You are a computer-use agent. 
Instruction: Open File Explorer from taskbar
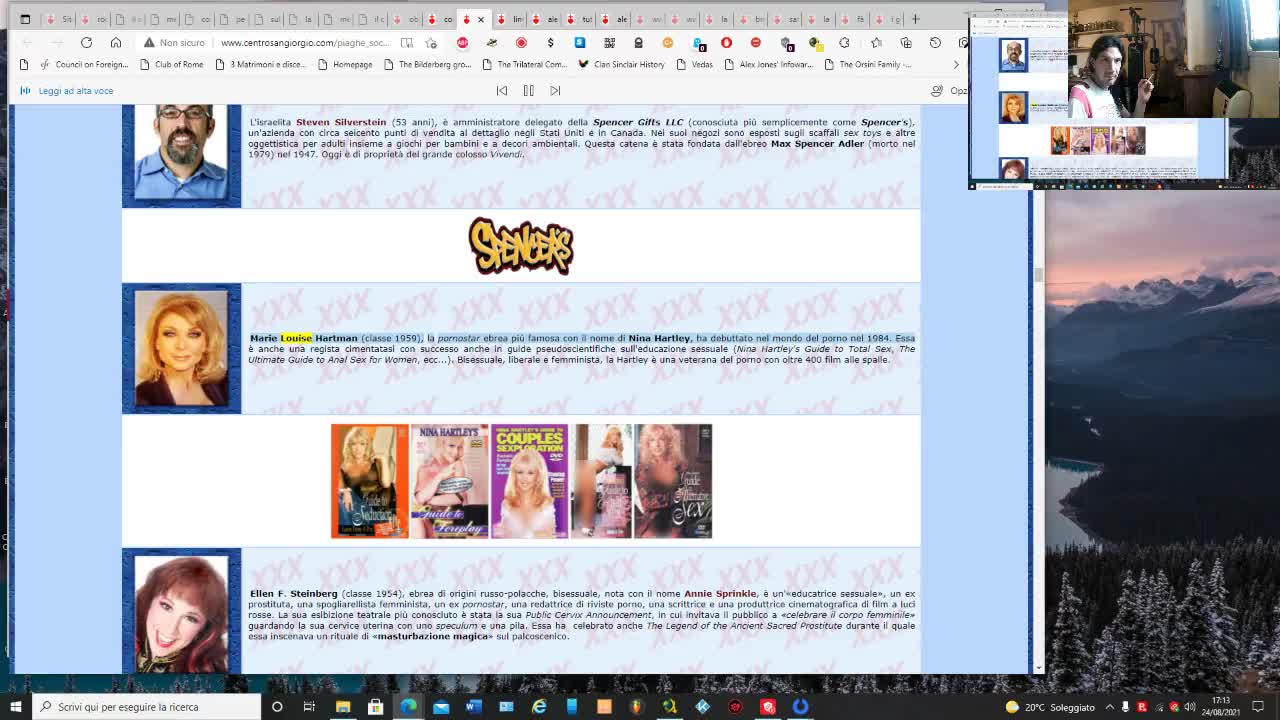coord(343,707)
